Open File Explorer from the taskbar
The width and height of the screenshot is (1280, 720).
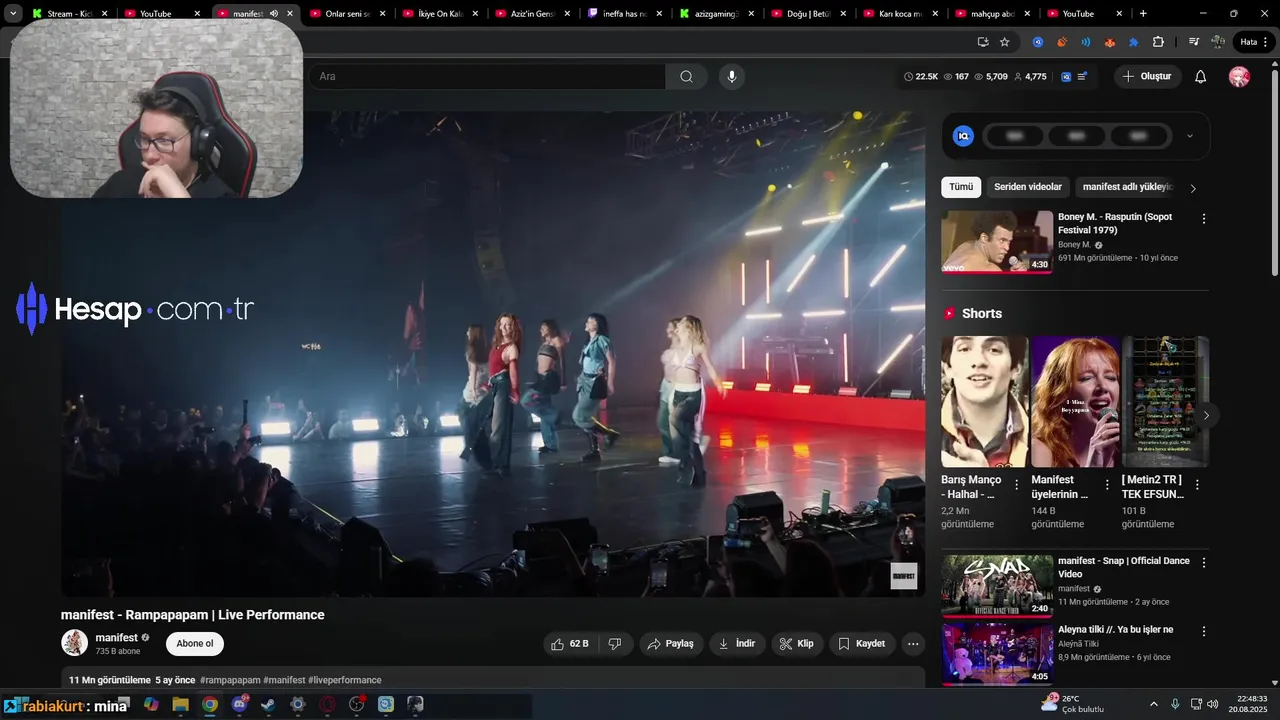click(180, 704)
